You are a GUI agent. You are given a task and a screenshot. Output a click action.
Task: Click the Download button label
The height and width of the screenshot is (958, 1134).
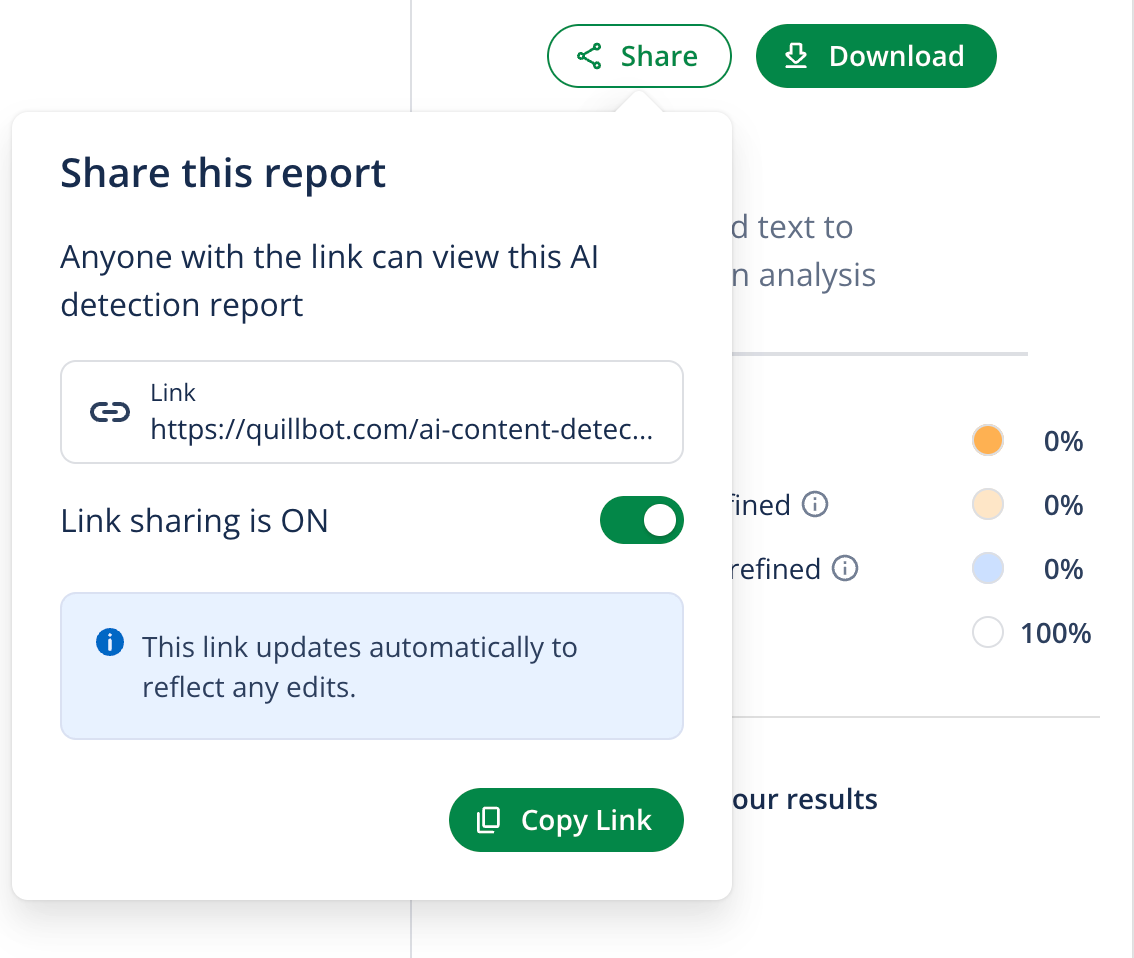[x=896, y=56]
